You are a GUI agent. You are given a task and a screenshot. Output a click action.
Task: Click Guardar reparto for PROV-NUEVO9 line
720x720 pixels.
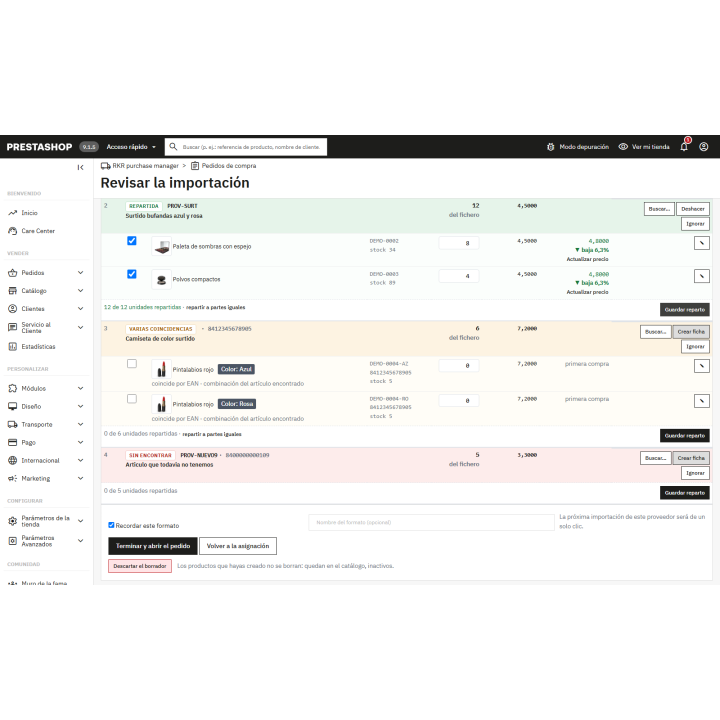click(685, 493)
